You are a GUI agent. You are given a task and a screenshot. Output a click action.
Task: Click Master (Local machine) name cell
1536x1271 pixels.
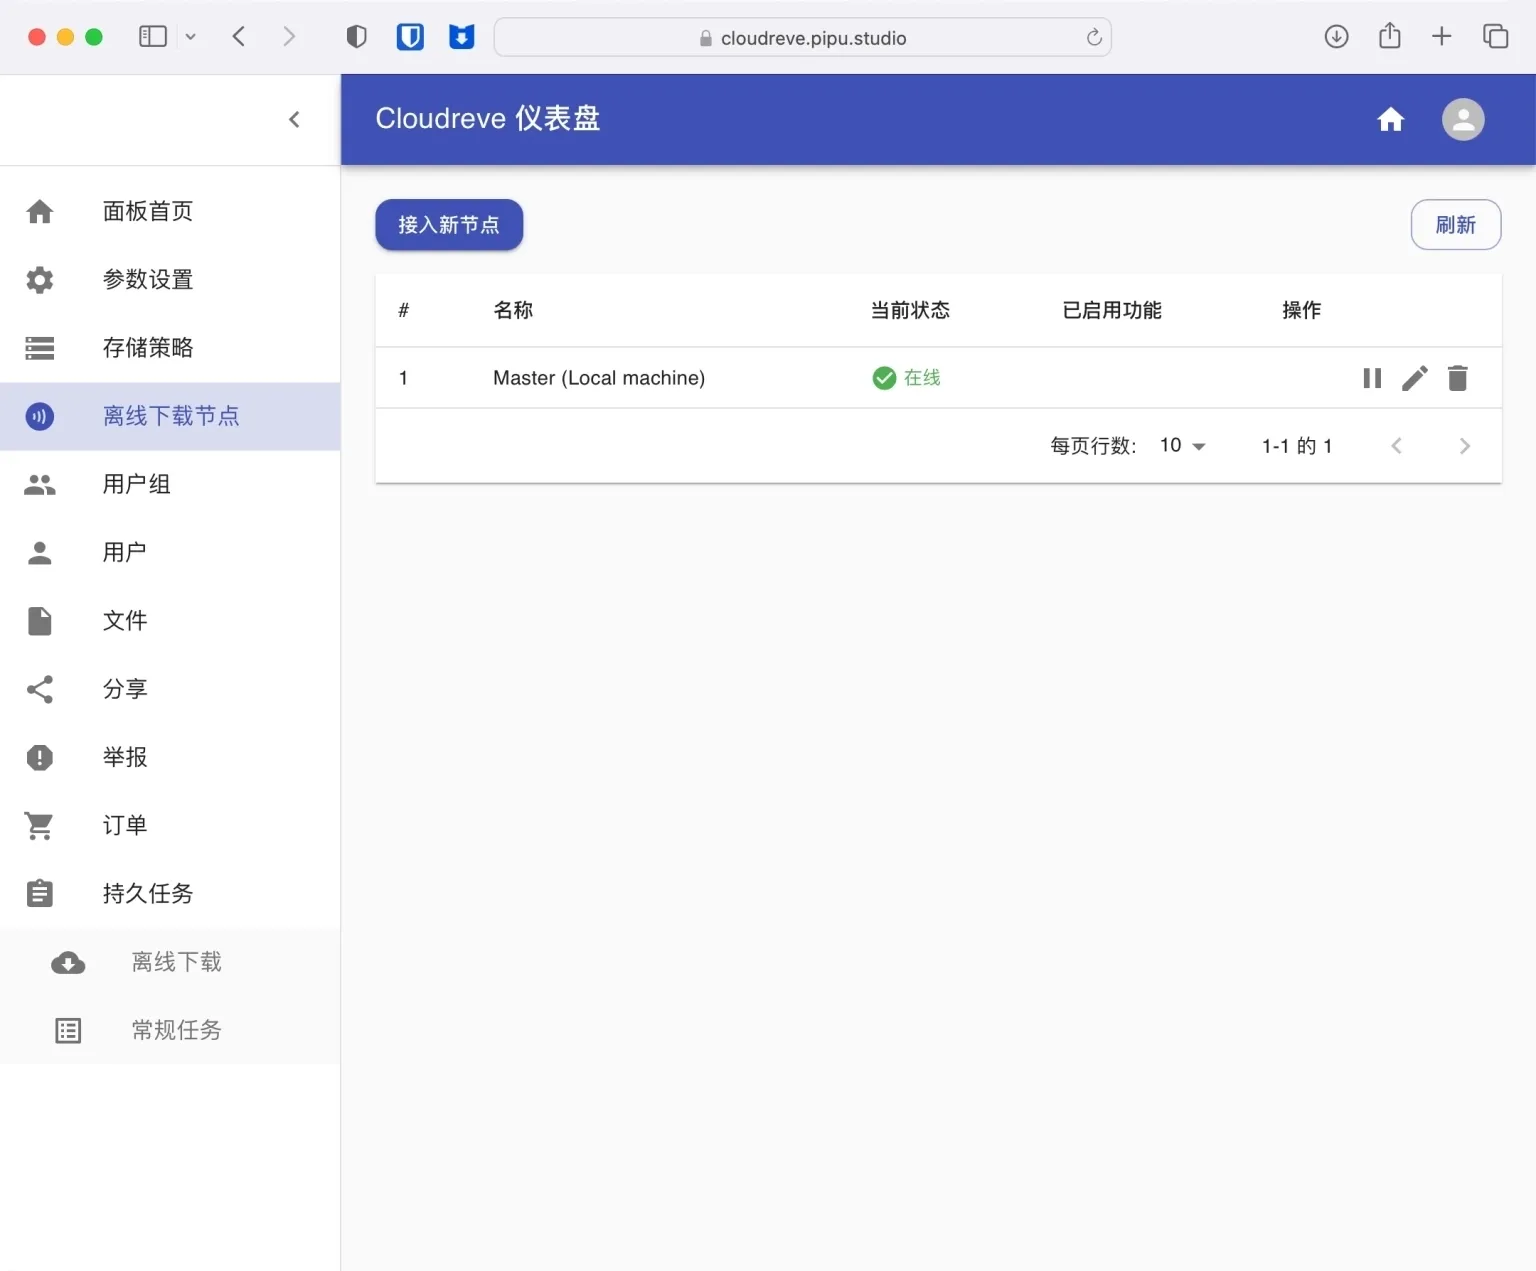tap(599, 378)
